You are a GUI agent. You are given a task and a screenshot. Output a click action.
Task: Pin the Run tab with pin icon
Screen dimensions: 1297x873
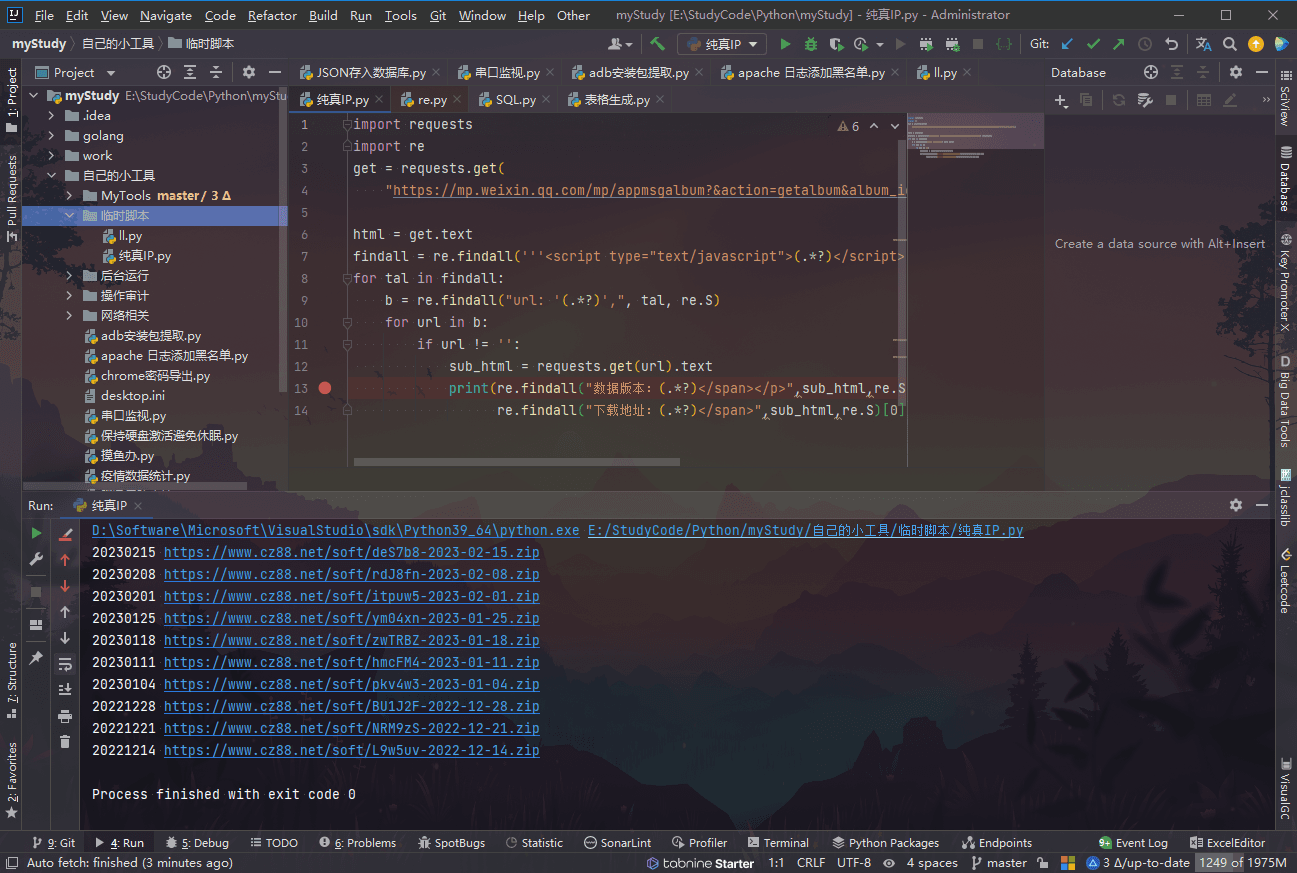click(36, 657)
